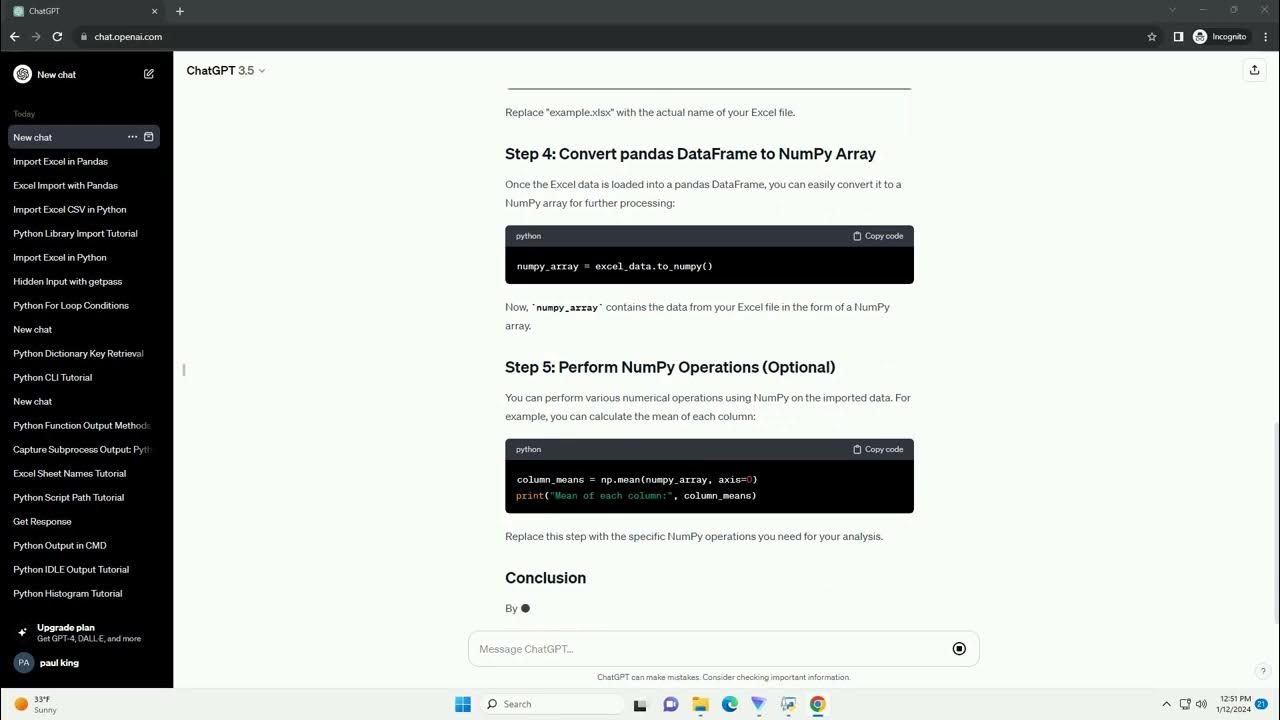The width and height of the screenshot is (1280, 720).
Task: Open Windows Start menu
Action: tap(463, 704)
